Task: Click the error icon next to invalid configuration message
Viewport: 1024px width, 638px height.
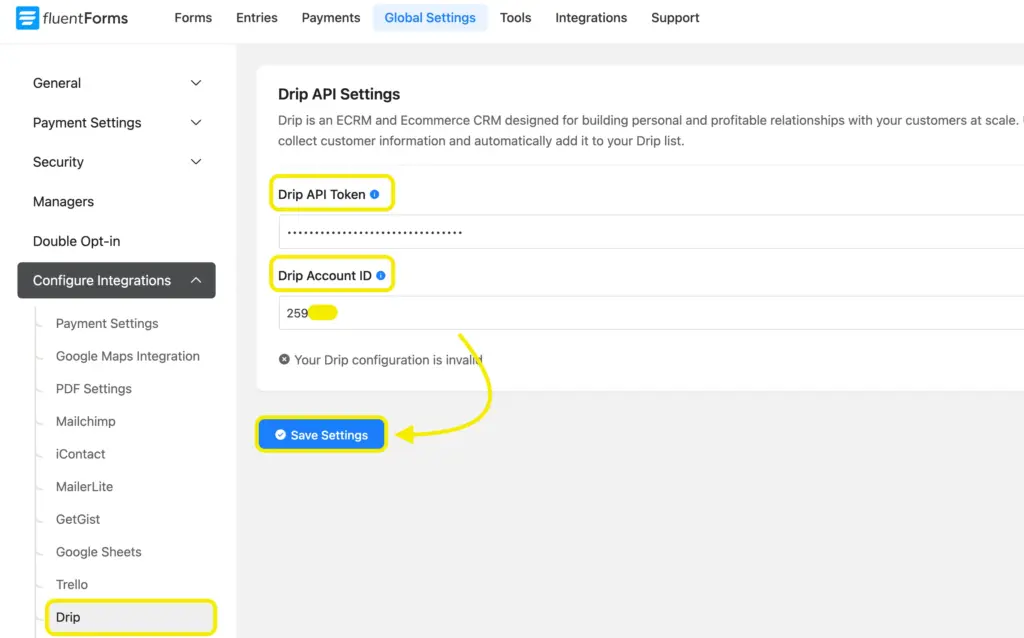Action: point(284,359)
